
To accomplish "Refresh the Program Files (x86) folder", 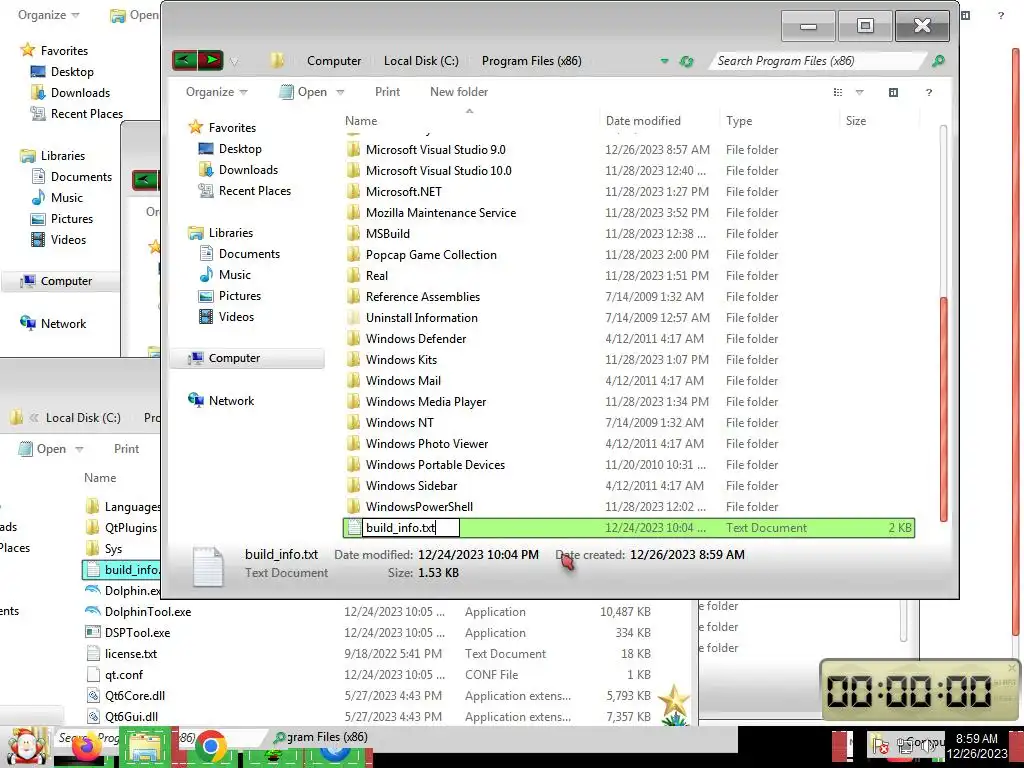I will pyautogui.click(x=686, y=61).
